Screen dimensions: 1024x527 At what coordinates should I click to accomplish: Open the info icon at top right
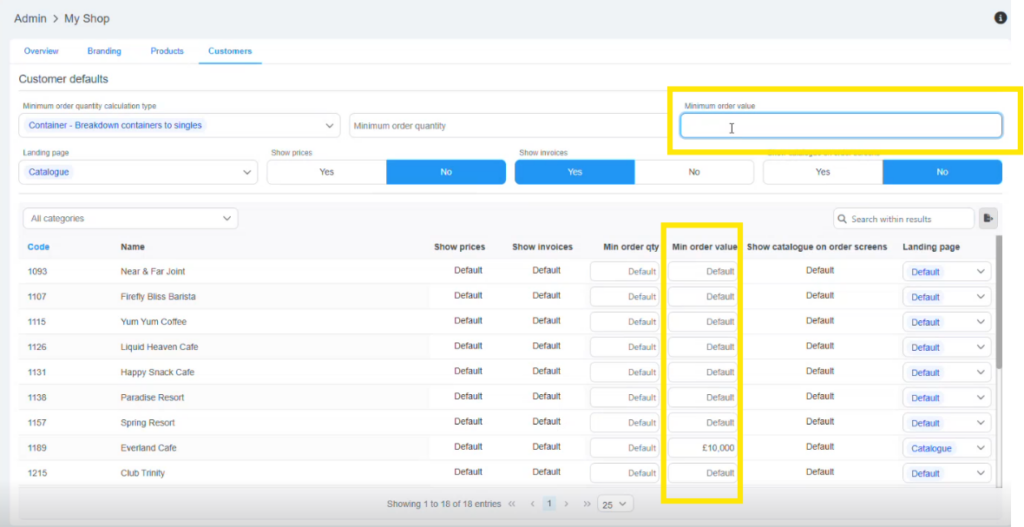[1000, 18]
